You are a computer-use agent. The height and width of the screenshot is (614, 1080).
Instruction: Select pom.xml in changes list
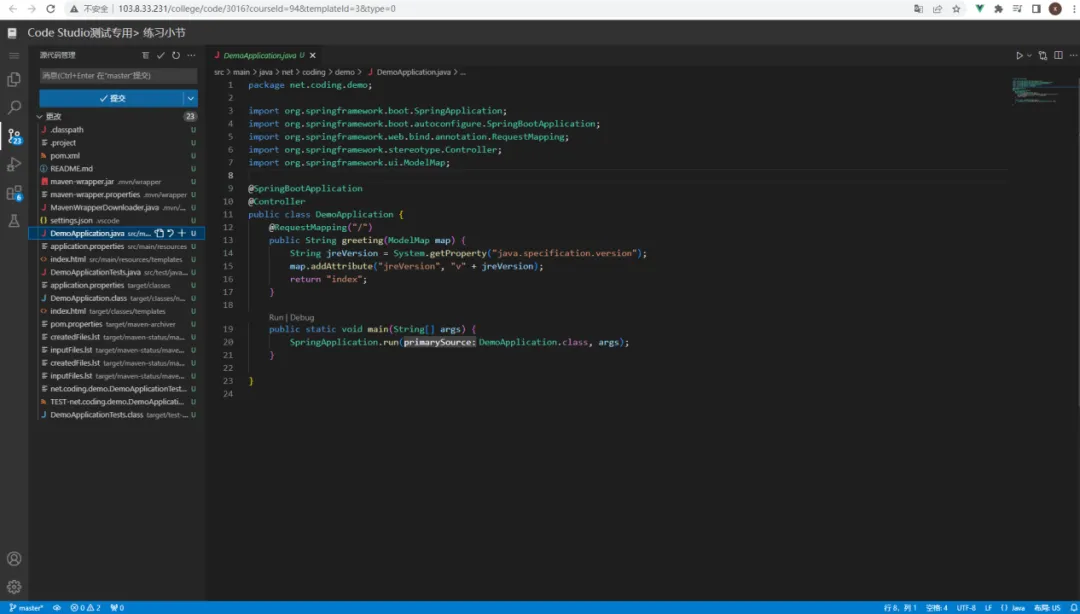coord(117,156)
